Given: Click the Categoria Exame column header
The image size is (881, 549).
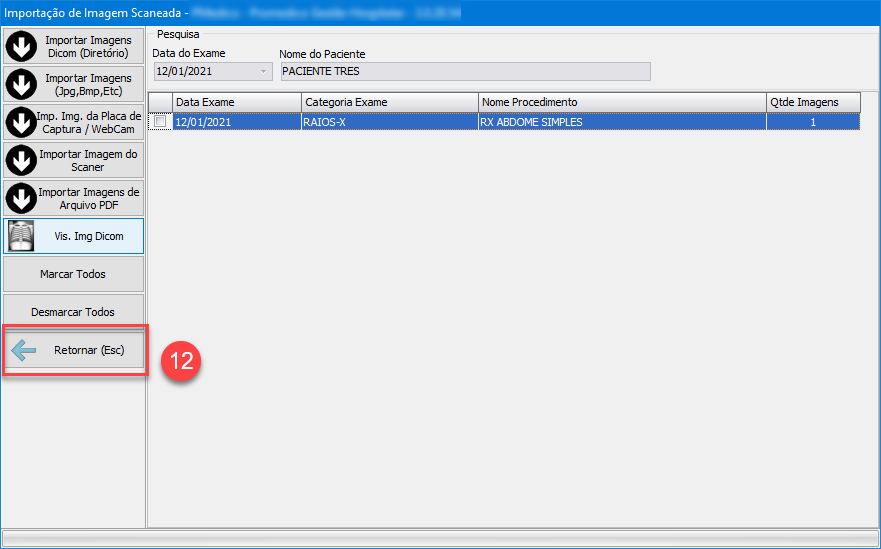Looking at the screenshot, I should click(389, 102).
